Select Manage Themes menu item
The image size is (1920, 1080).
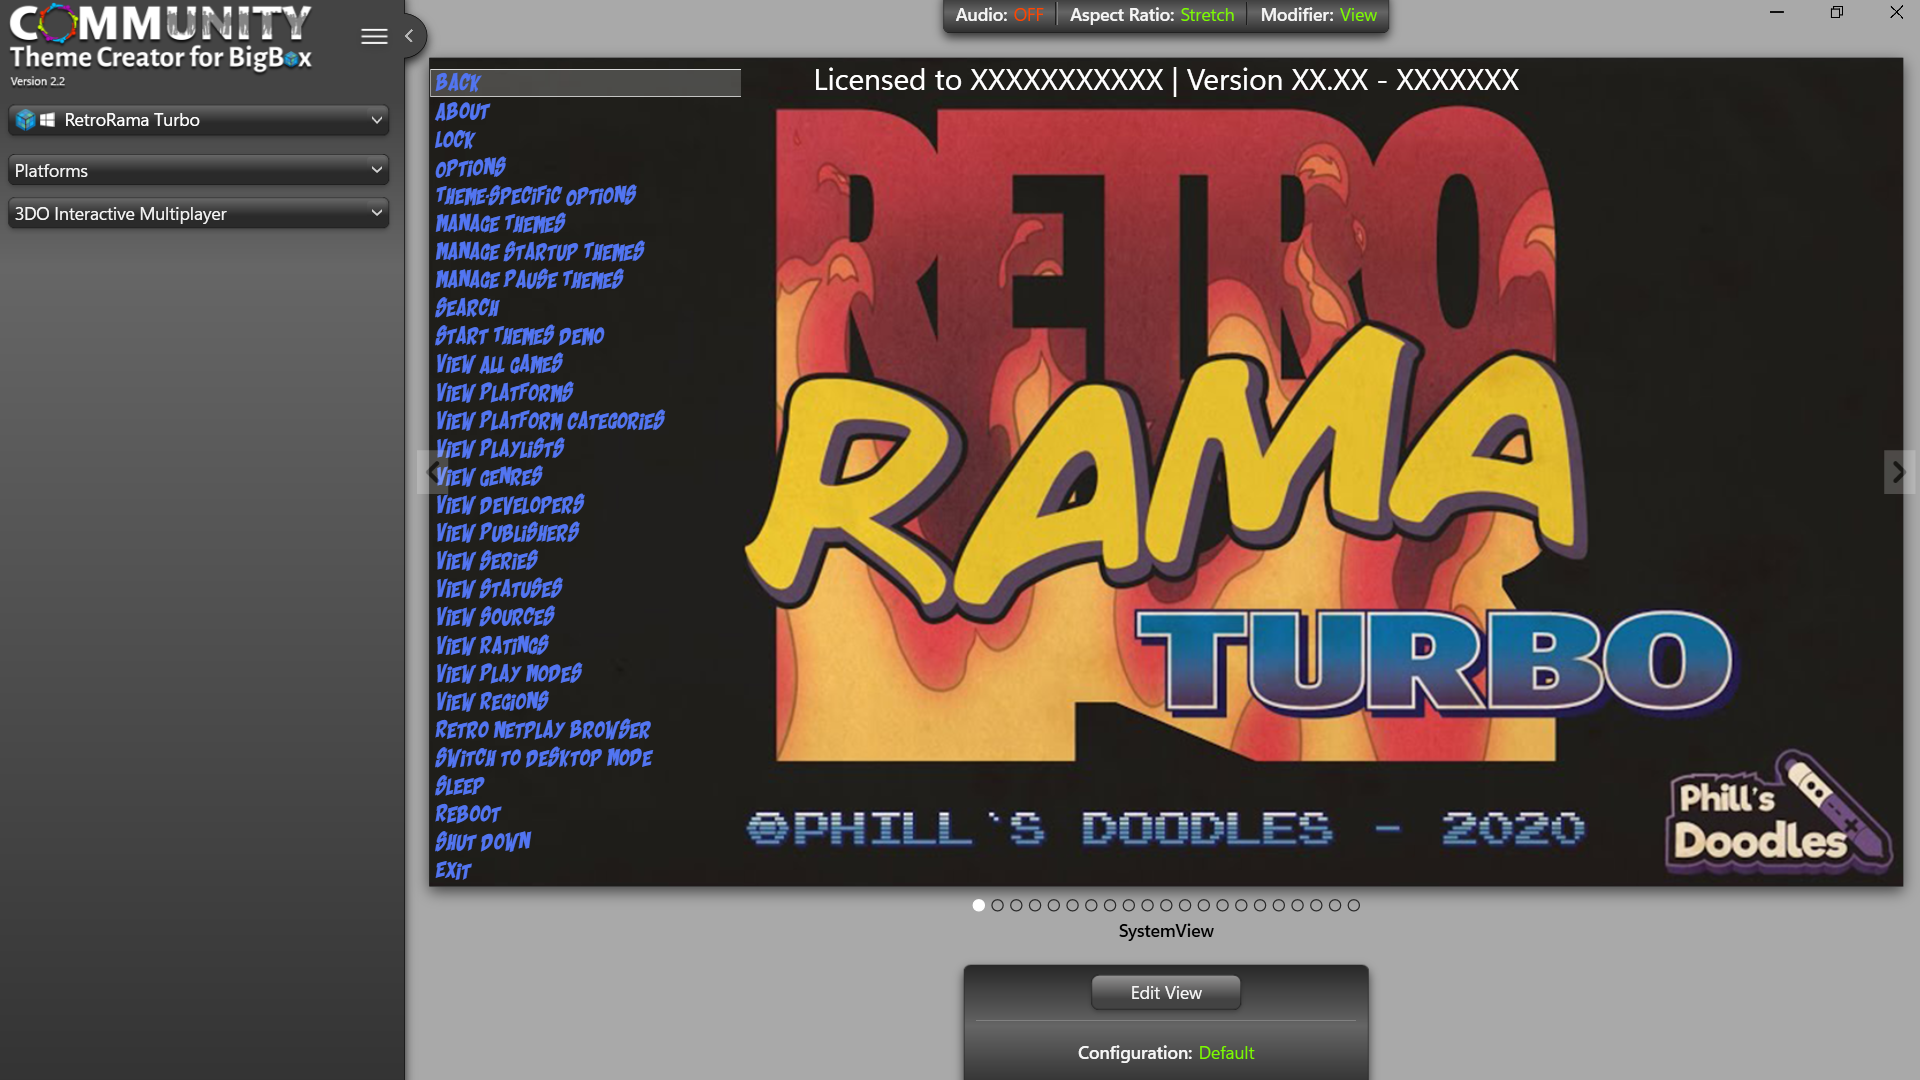[500, 223]
